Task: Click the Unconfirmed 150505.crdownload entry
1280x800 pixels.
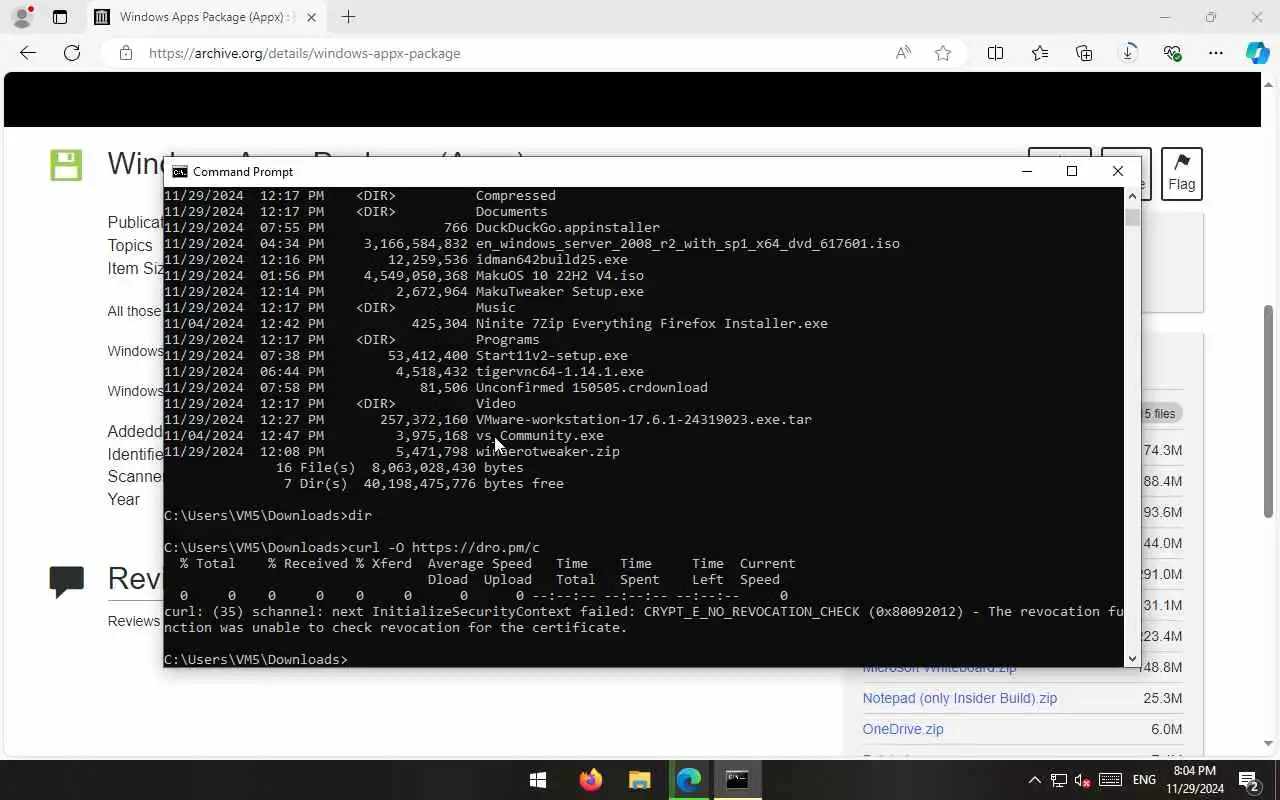Action: click(591, 387)
